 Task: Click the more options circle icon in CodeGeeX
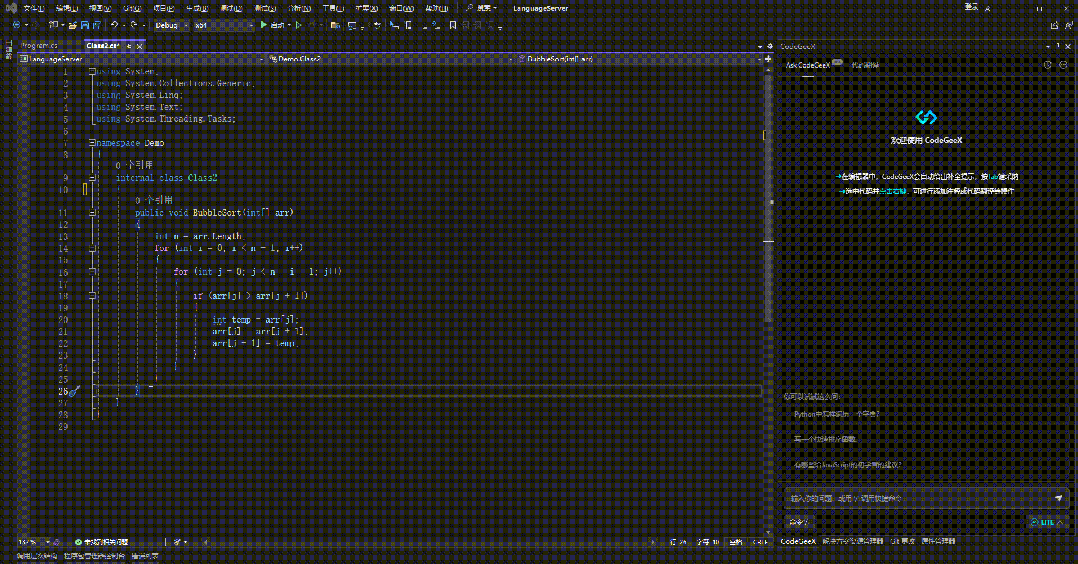[x=1063, y=65]
